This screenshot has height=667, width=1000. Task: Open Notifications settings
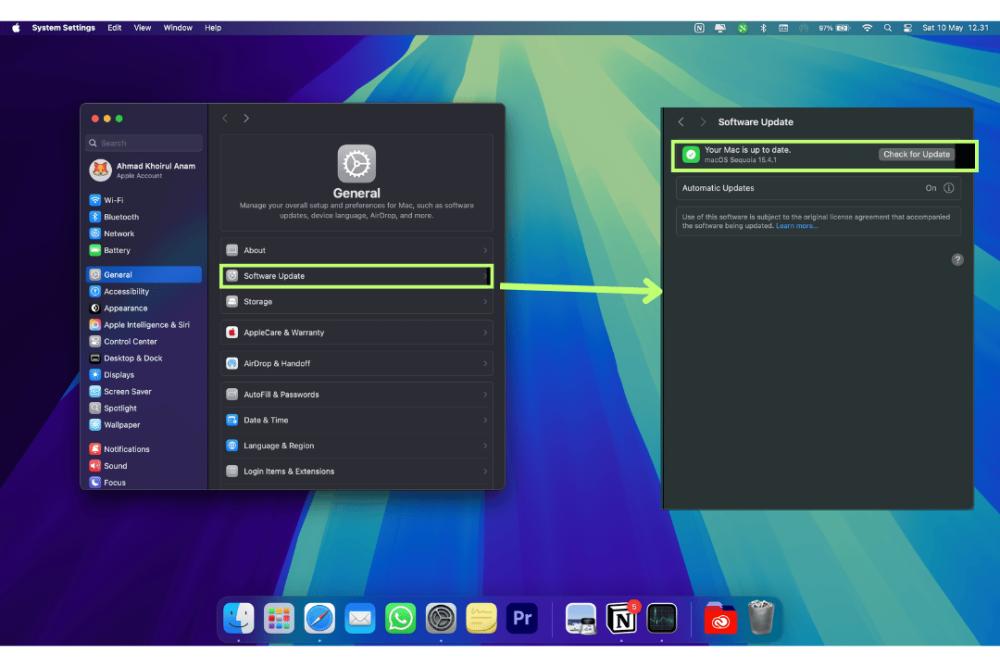point(143,449)
